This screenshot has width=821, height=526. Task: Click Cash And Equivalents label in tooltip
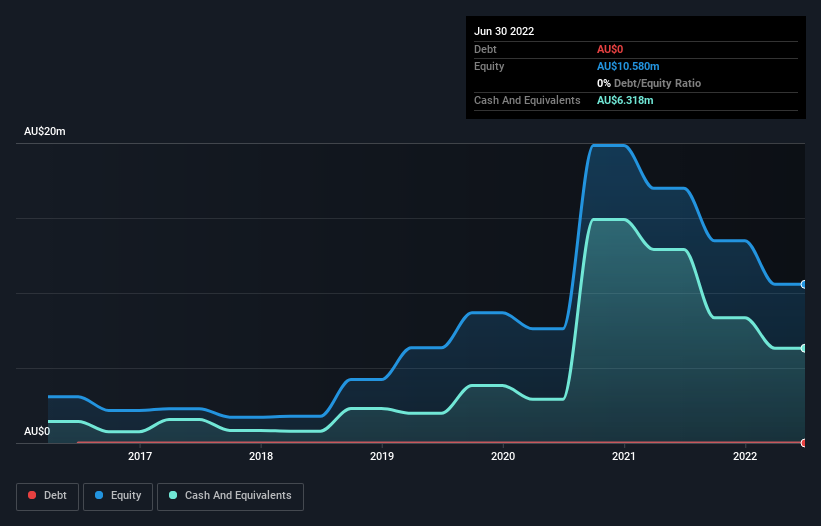(x=527, y=100)
